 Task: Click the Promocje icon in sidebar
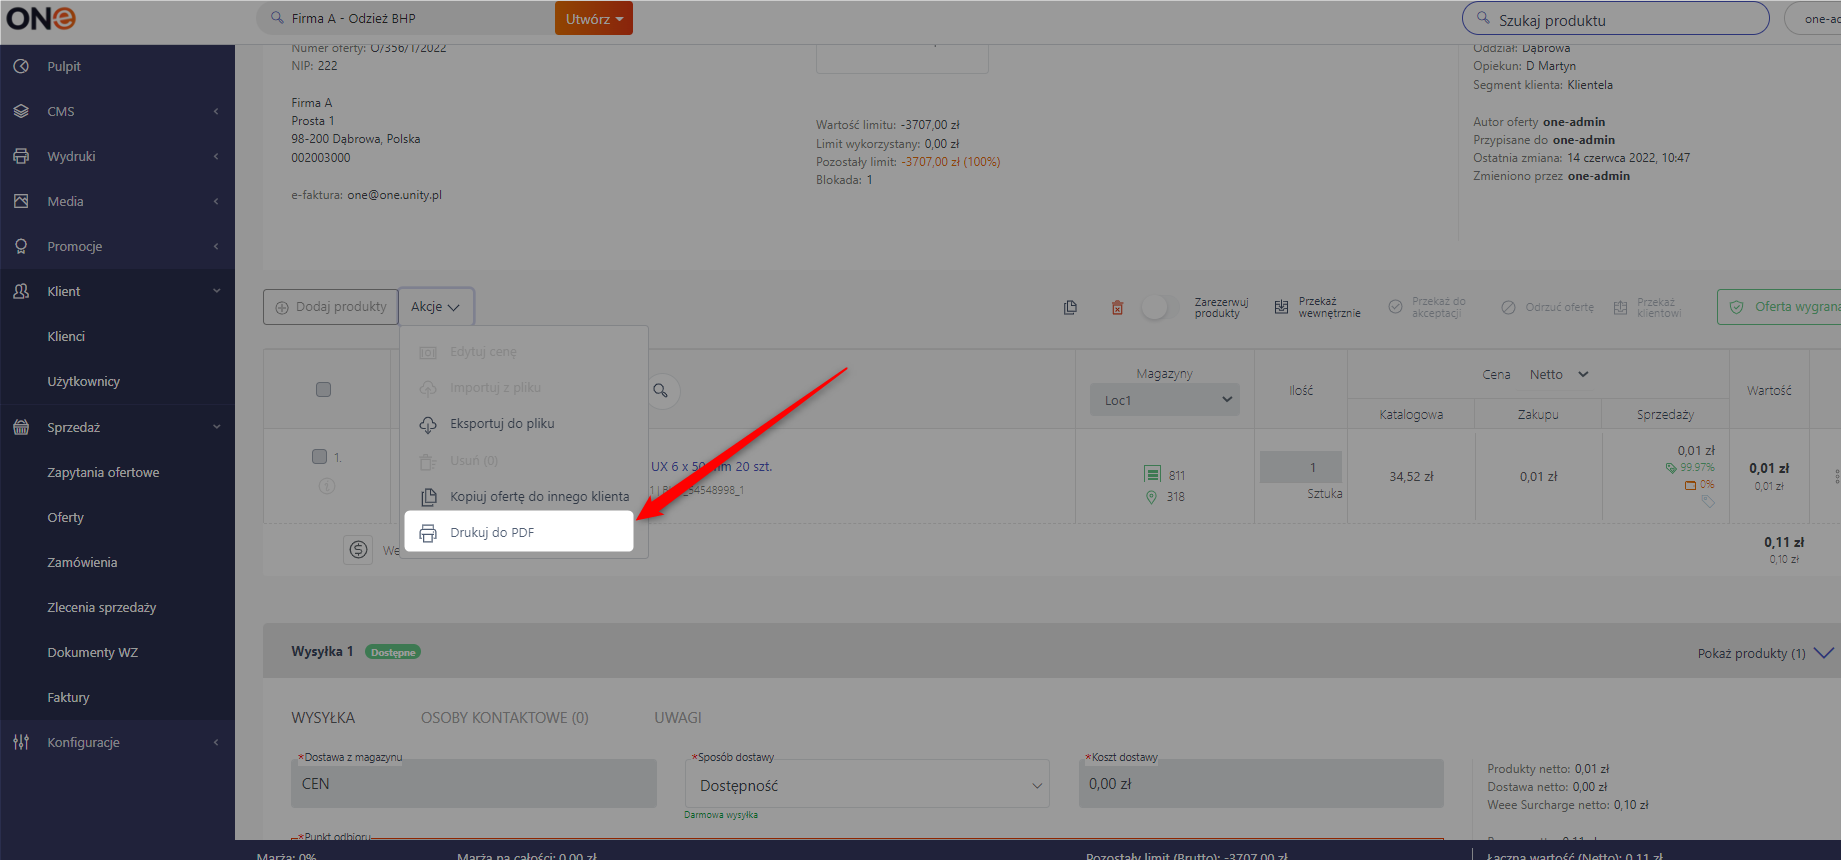[21, 246]
